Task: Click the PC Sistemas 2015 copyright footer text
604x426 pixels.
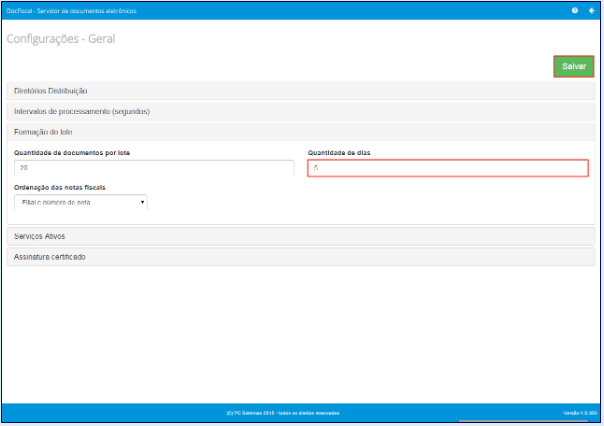Action: [x=283, y=413]
